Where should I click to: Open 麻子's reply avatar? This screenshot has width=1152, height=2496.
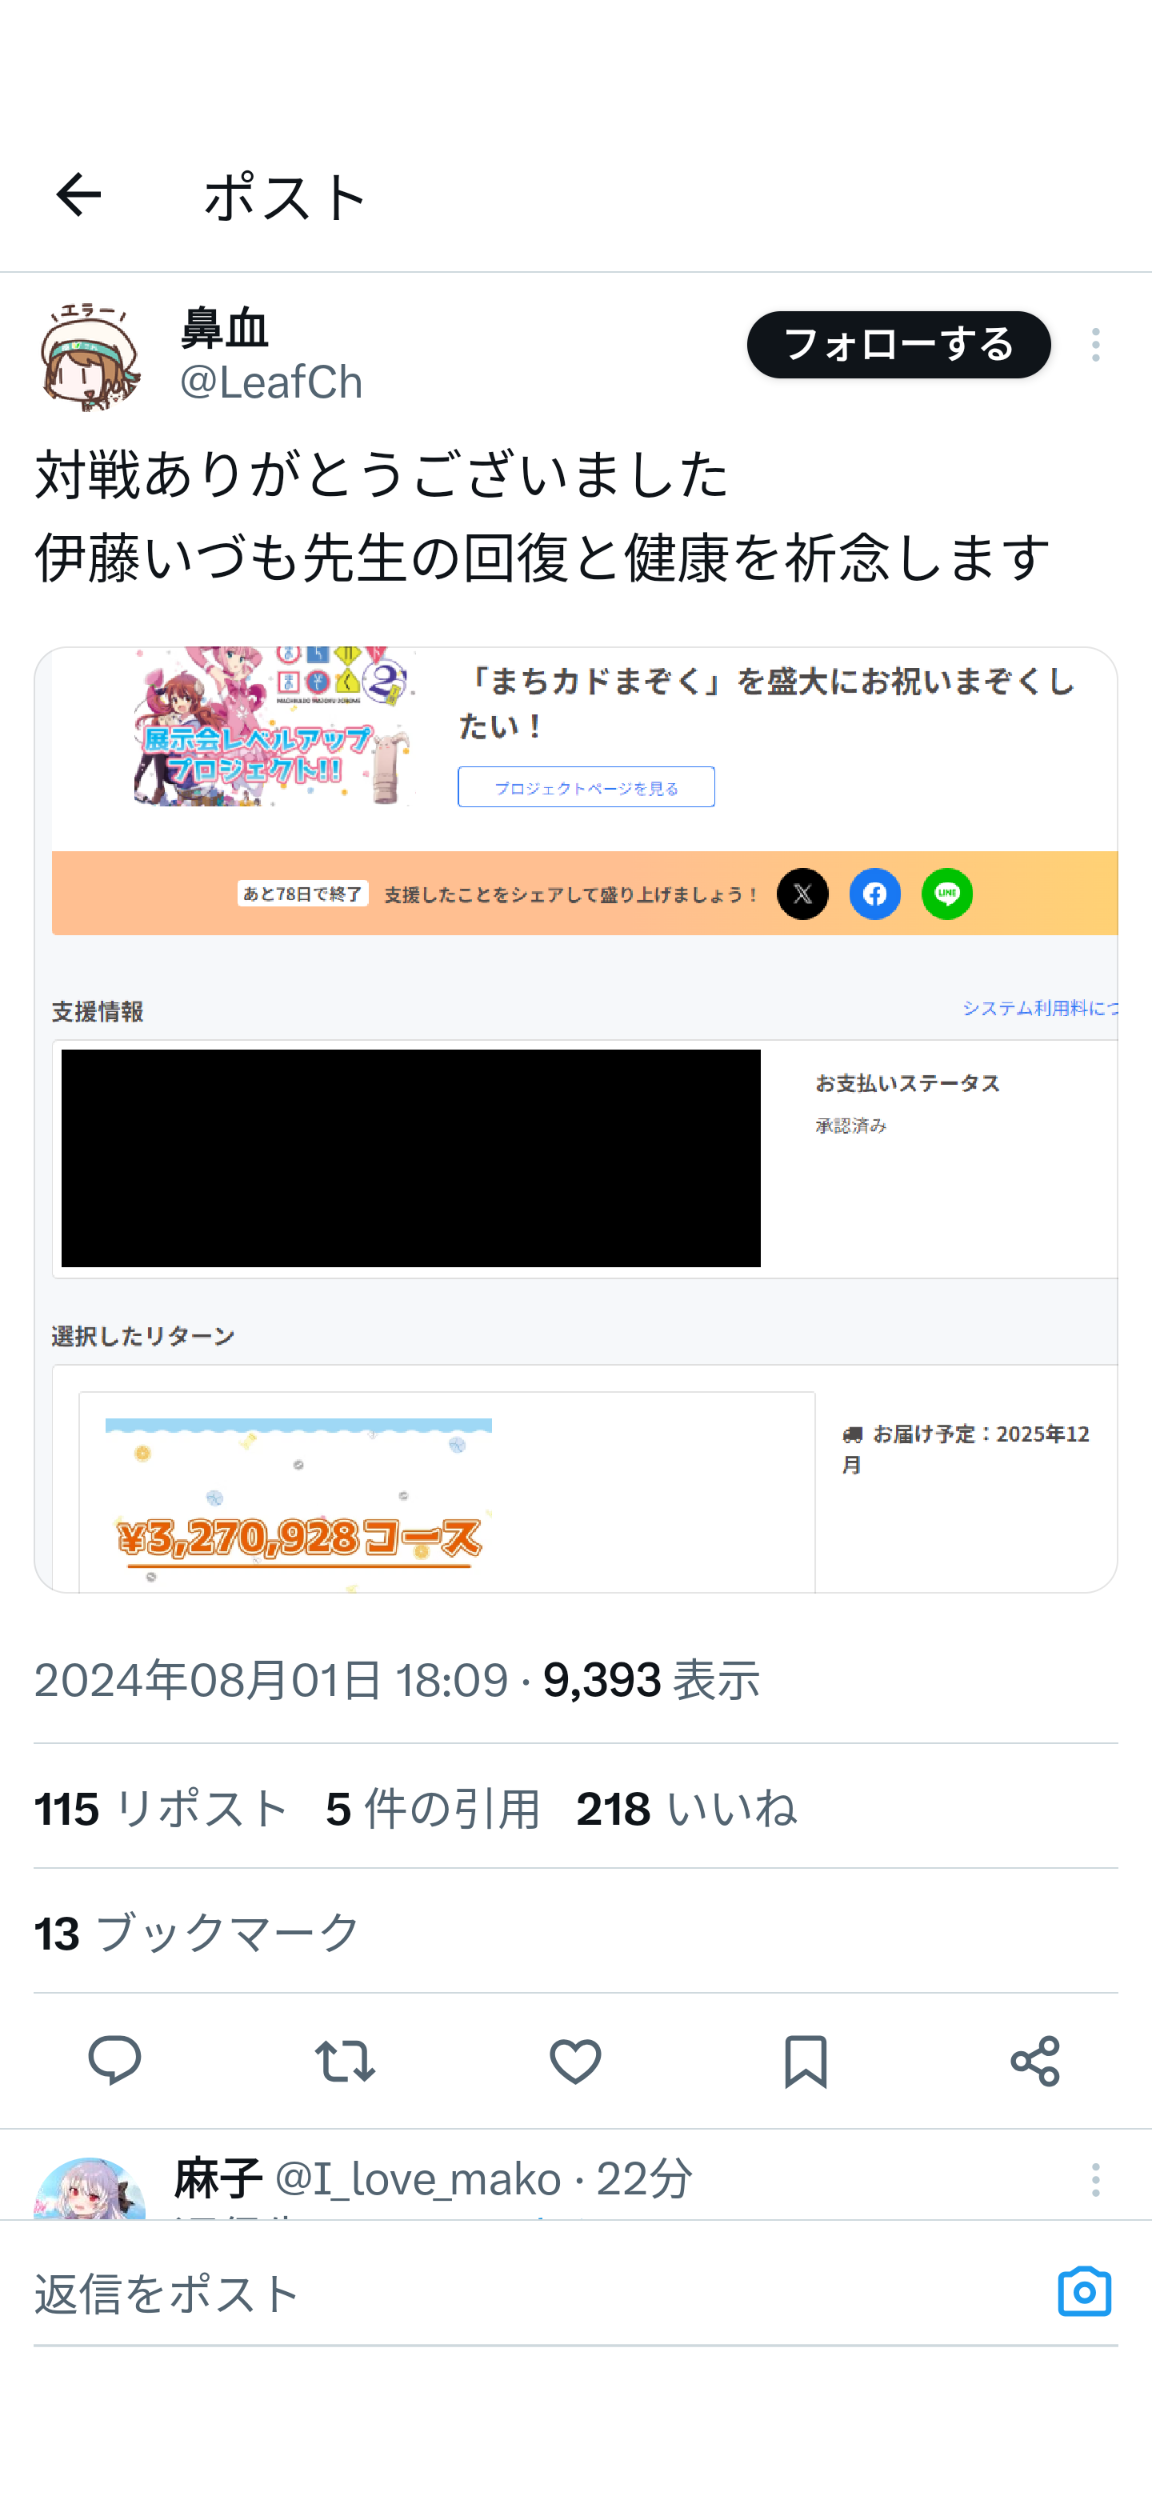(x=90, y=2188)
